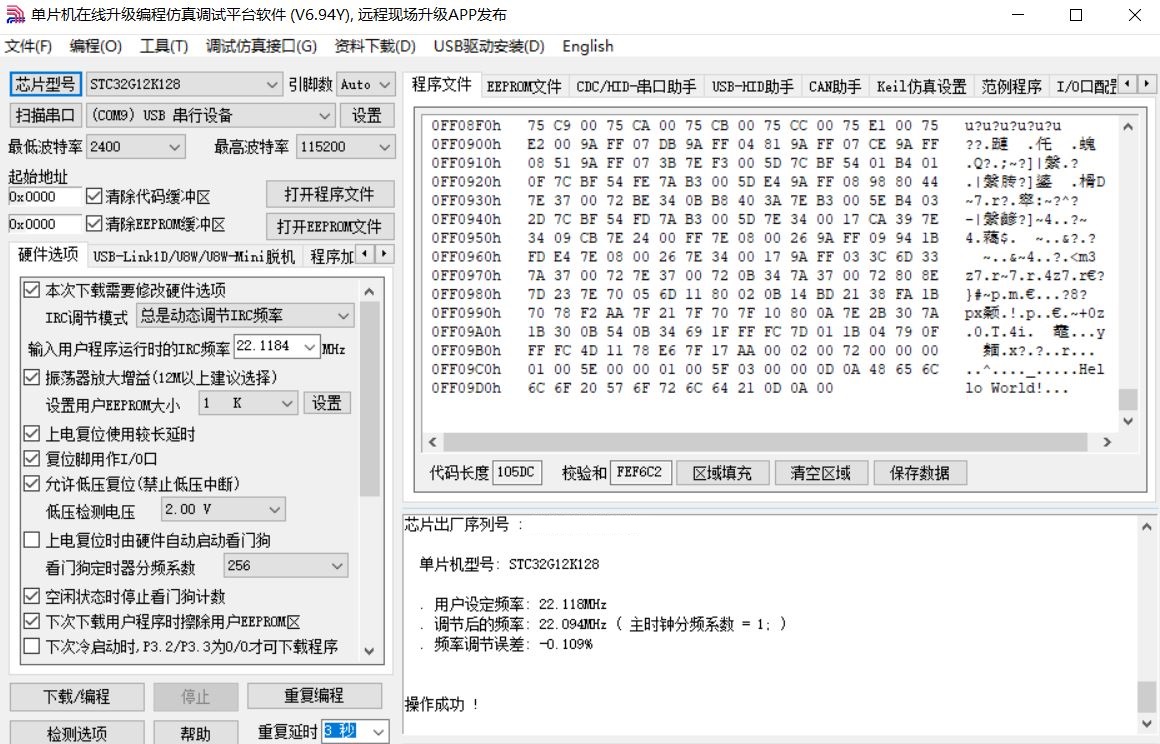This screenshot has width=1160, height=744.
Task: Open the 文件(F) menu
Action: click(28, 47)
